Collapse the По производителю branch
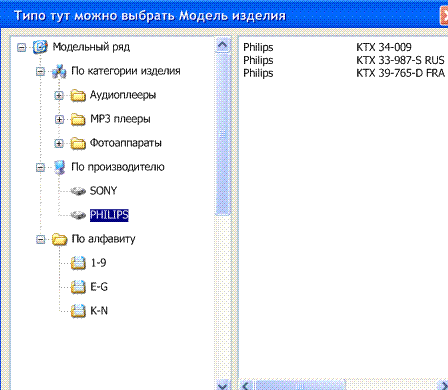 click(40, 167)
